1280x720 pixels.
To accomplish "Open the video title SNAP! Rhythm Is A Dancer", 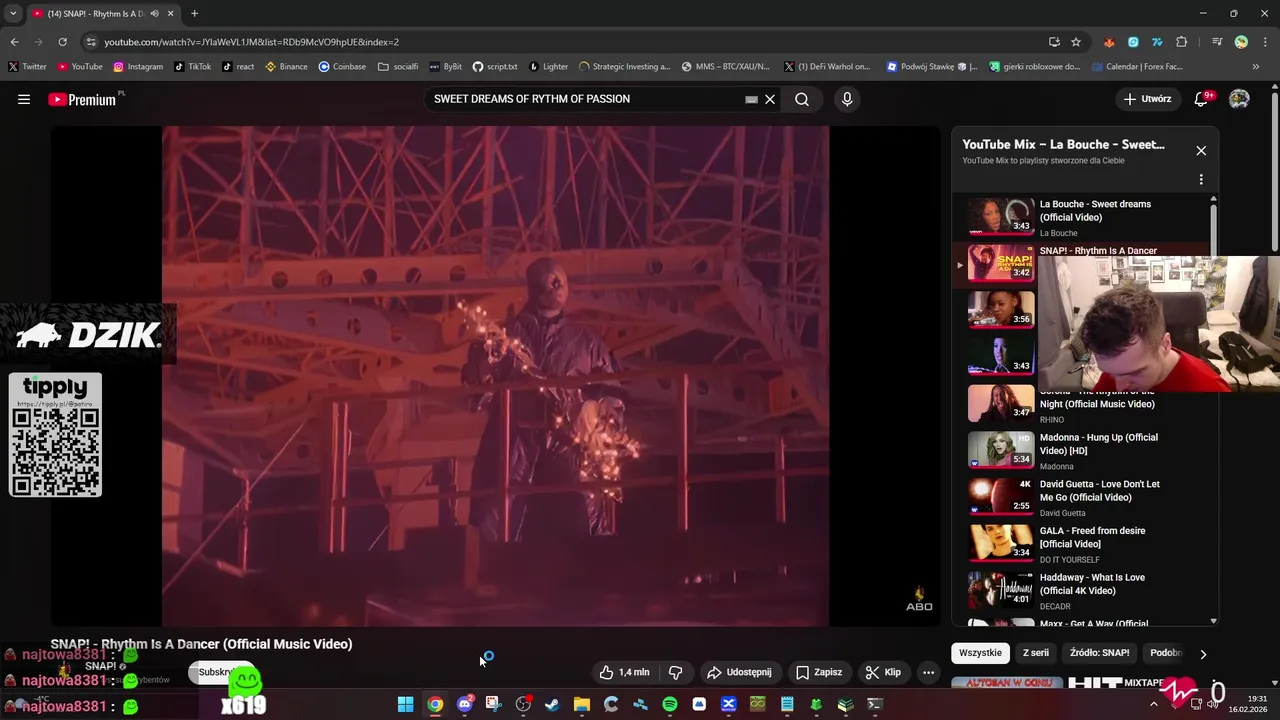I will pyautogui.click(x=201, y=644).
